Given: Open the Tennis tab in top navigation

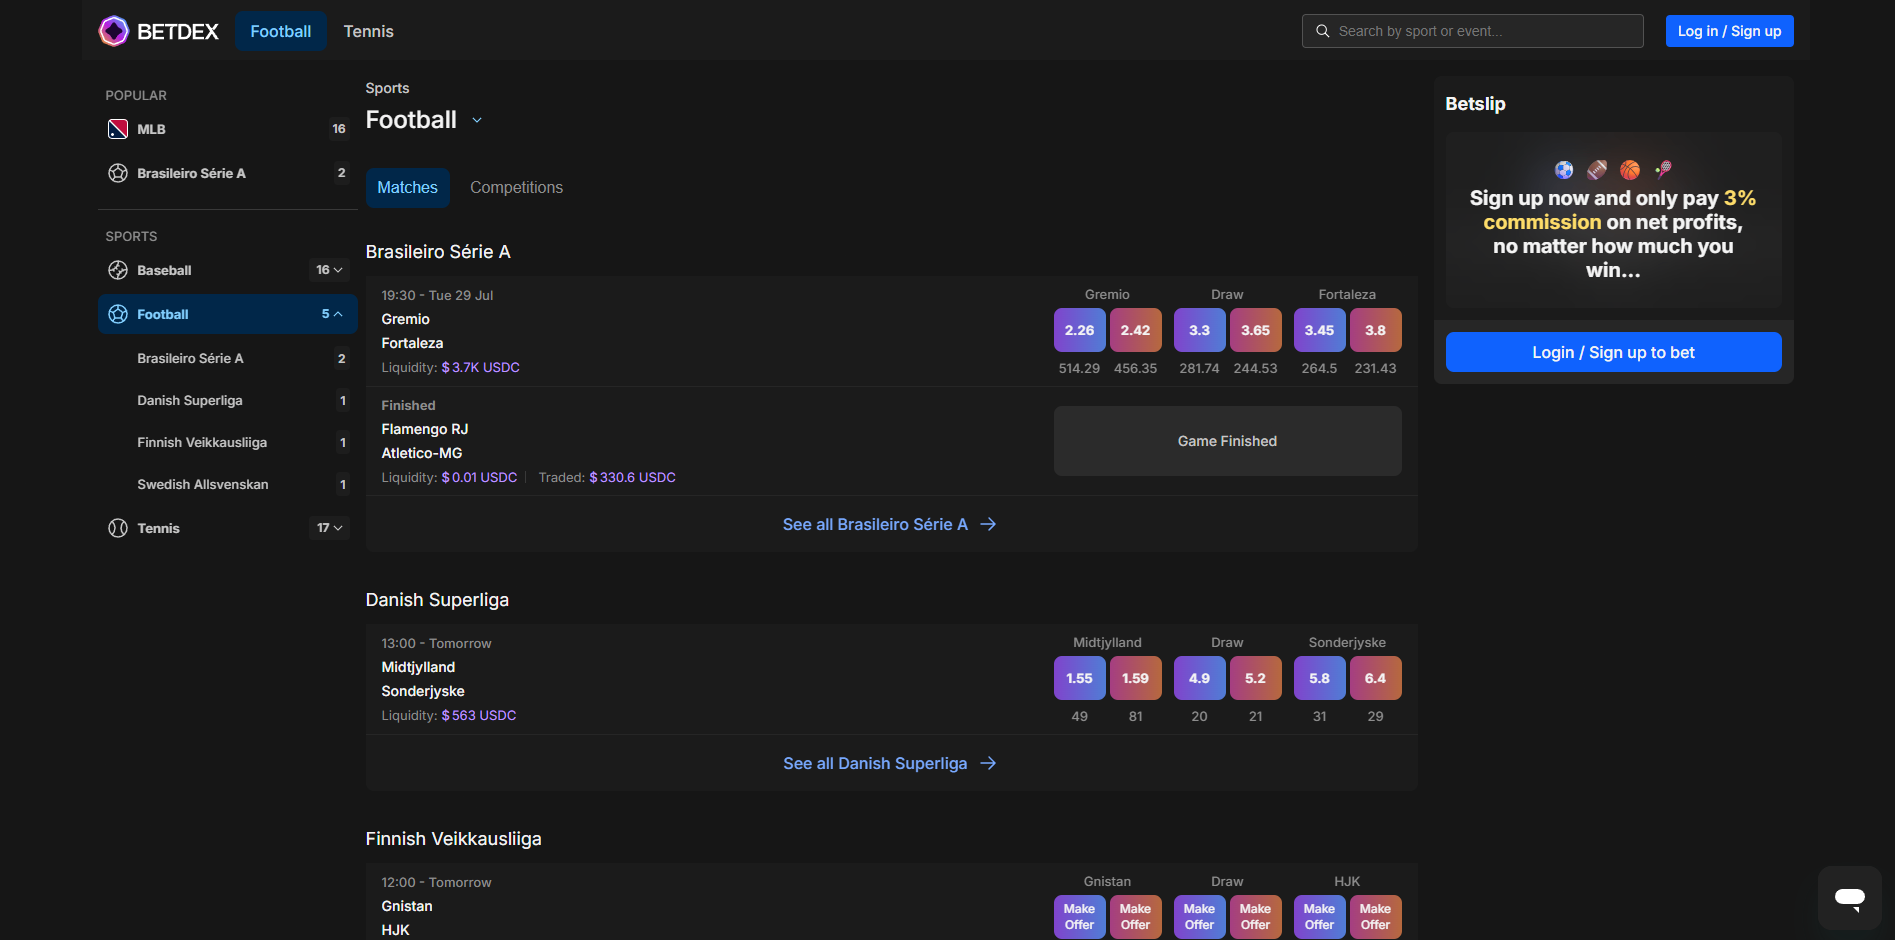Looking at the screenshot, I should click(x=368, y=31).
